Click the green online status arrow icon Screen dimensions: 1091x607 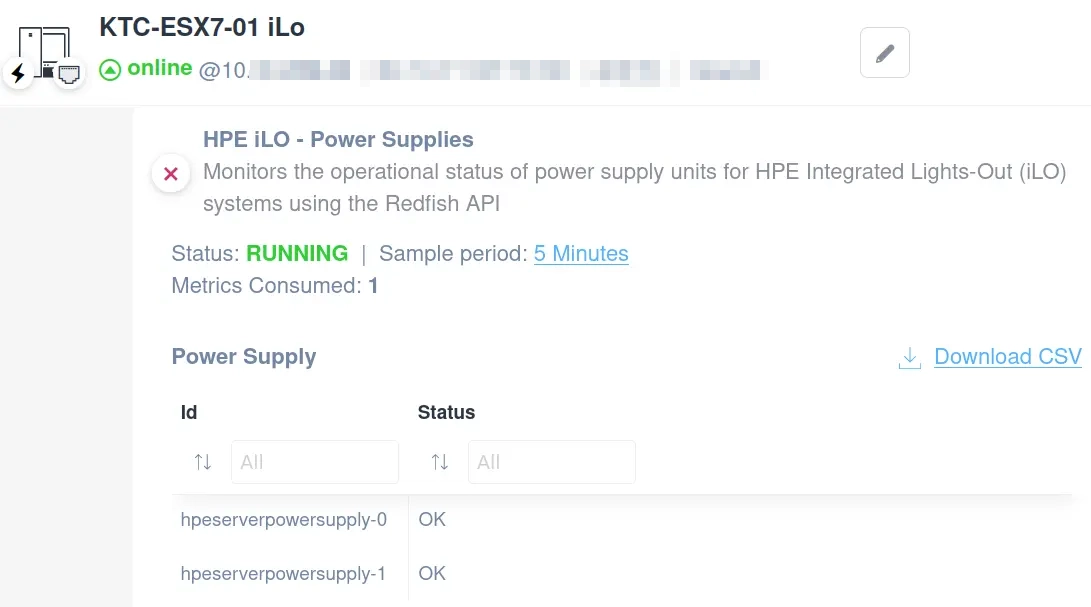coord(108,70)
